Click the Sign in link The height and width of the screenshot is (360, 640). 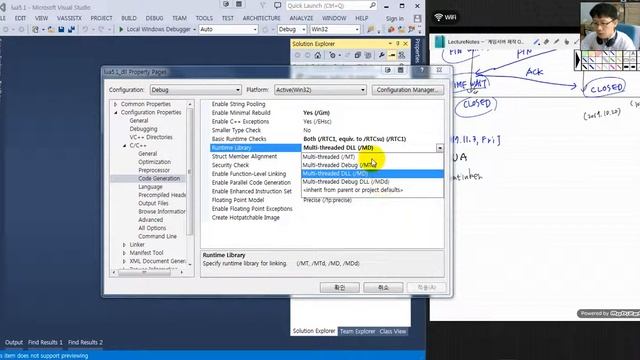tap(395, 18)
